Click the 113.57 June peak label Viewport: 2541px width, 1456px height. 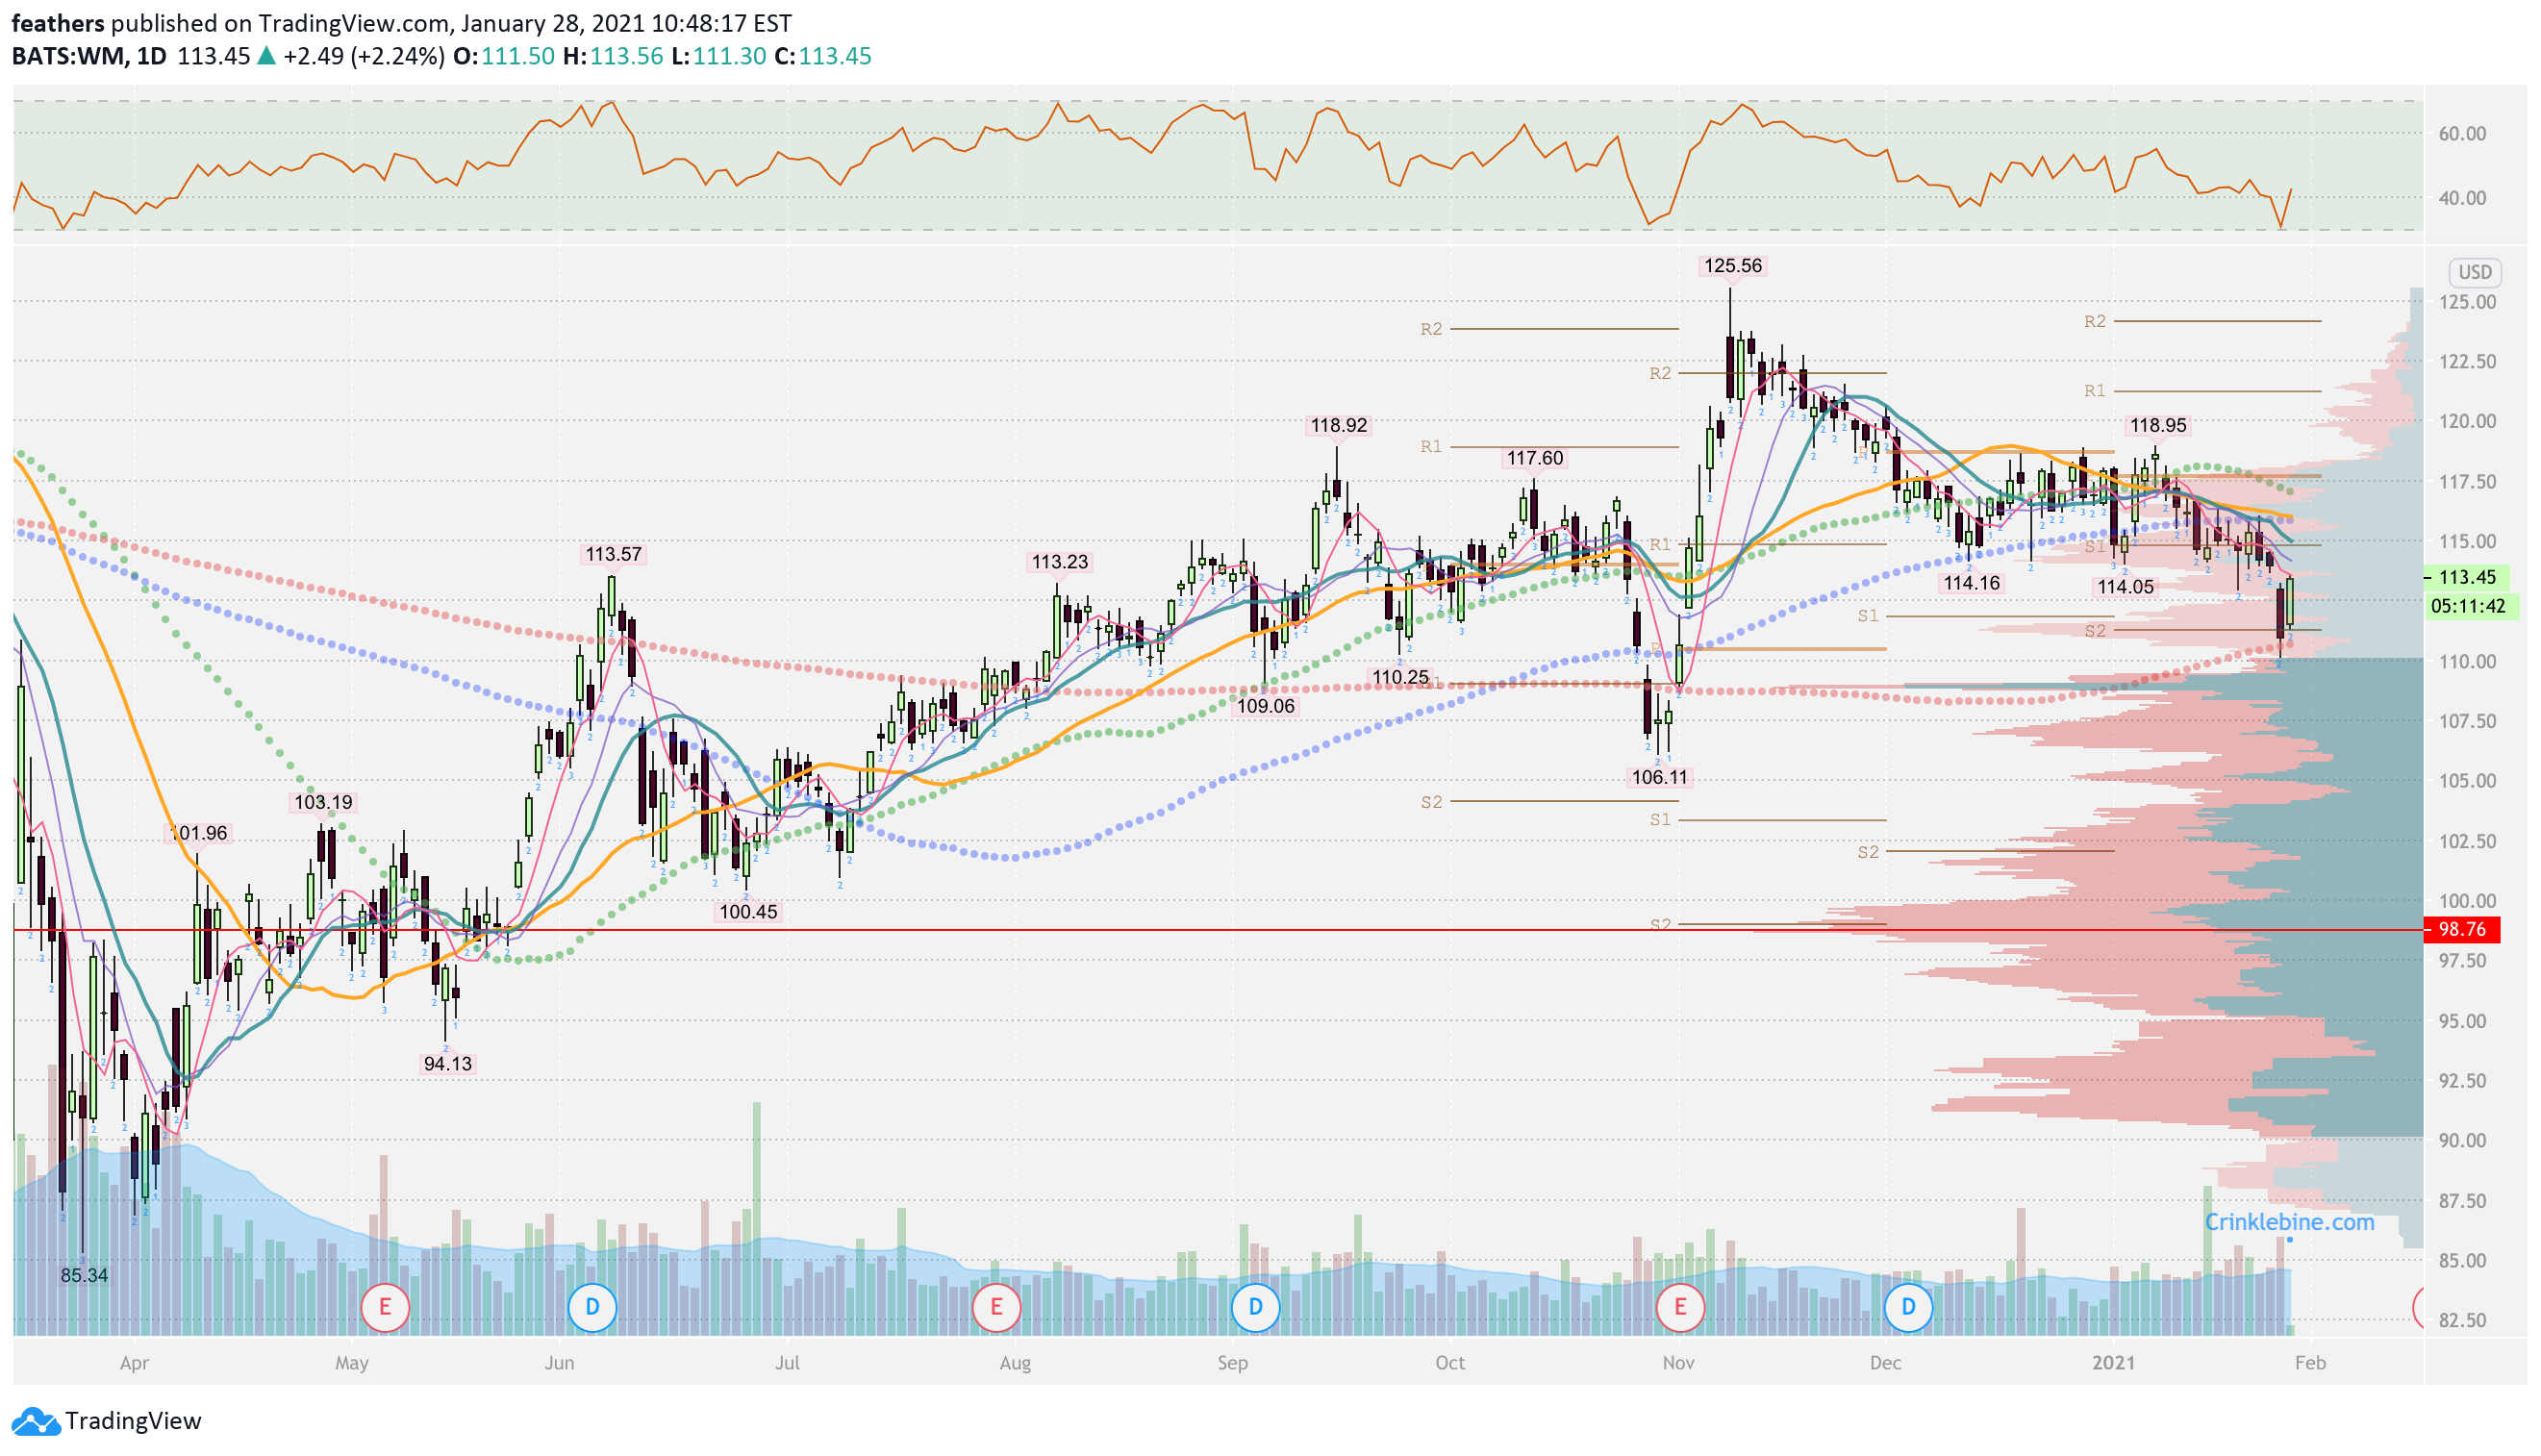(614, 555)
